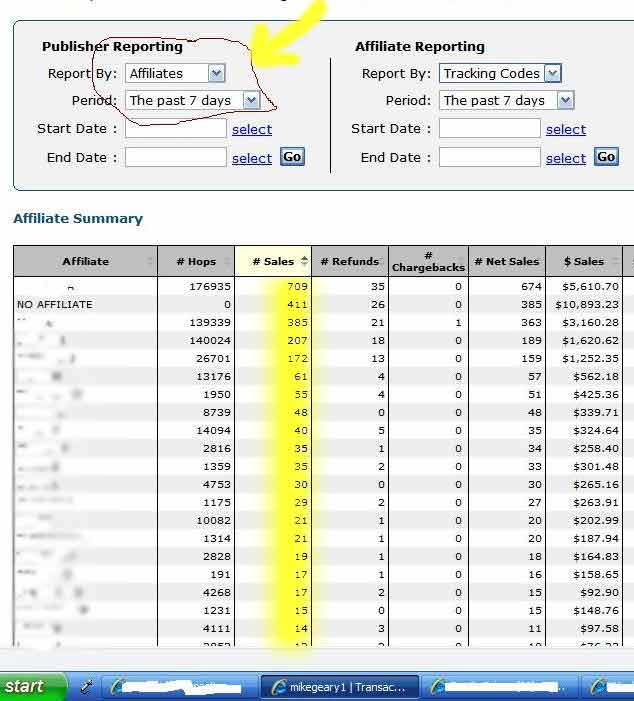Click select link beside Affiliate Start Date
This screenshot has width=634, height=701.
click(x=566, y=129)
